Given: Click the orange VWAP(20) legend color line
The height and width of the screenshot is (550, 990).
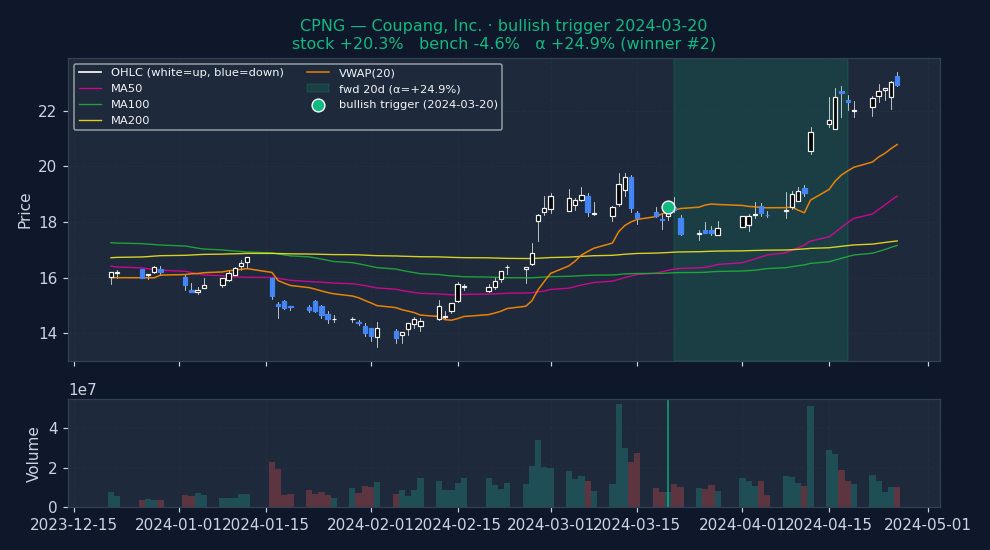Looking at the screenshot, I should tap(318, 73).
